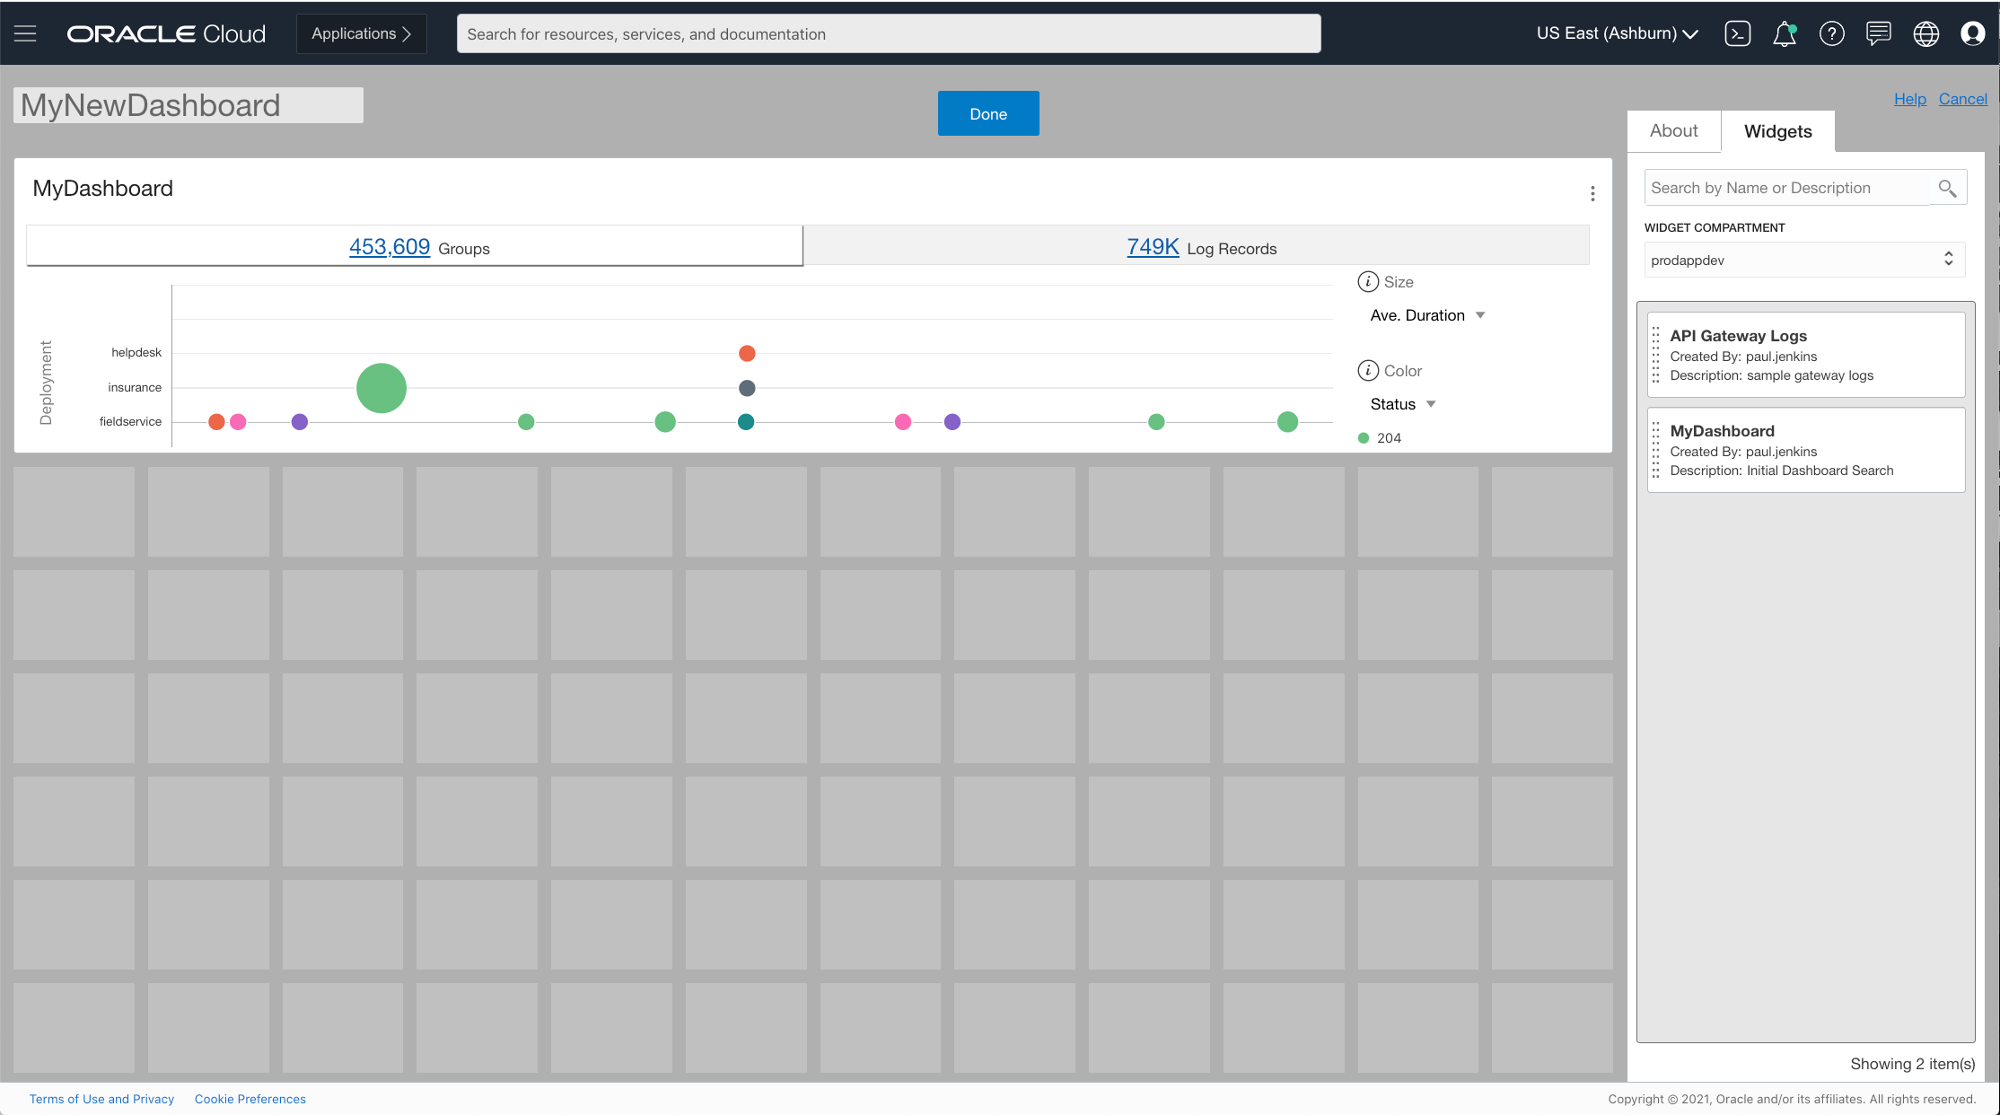Open the Cloud Shell terminal icon
Viewport: 2002px width, 1116px height.
coord(1737,33)
